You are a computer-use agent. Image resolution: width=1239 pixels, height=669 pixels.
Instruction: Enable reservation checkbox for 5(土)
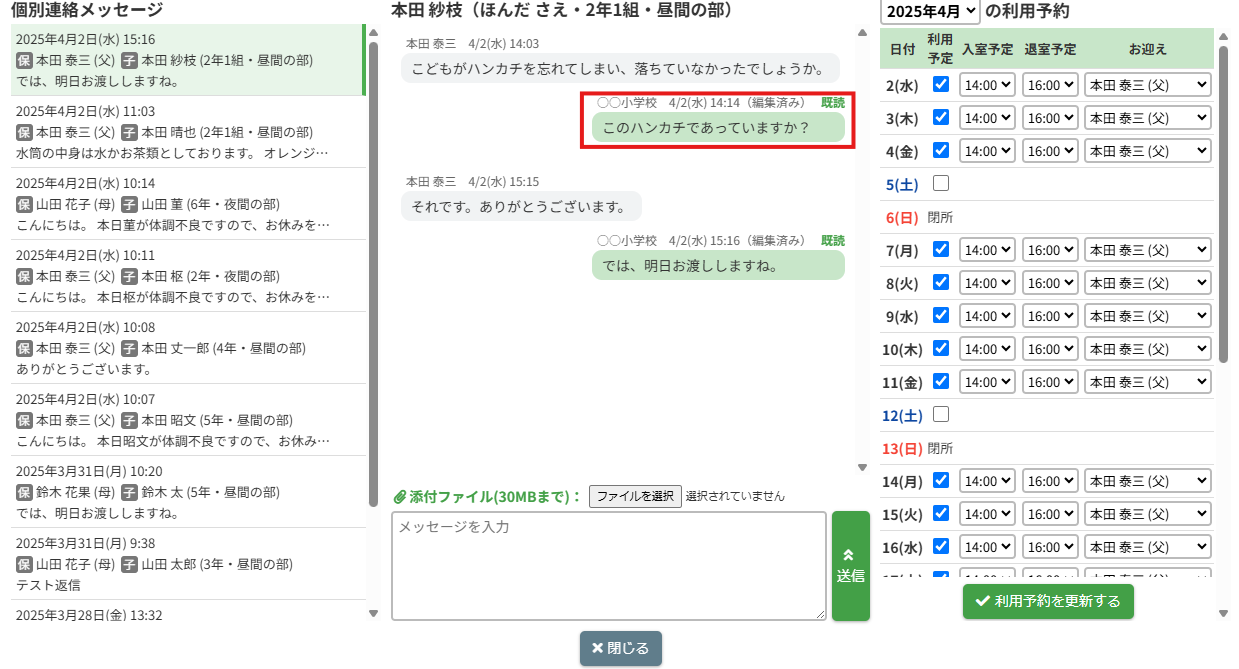(940, 184)
